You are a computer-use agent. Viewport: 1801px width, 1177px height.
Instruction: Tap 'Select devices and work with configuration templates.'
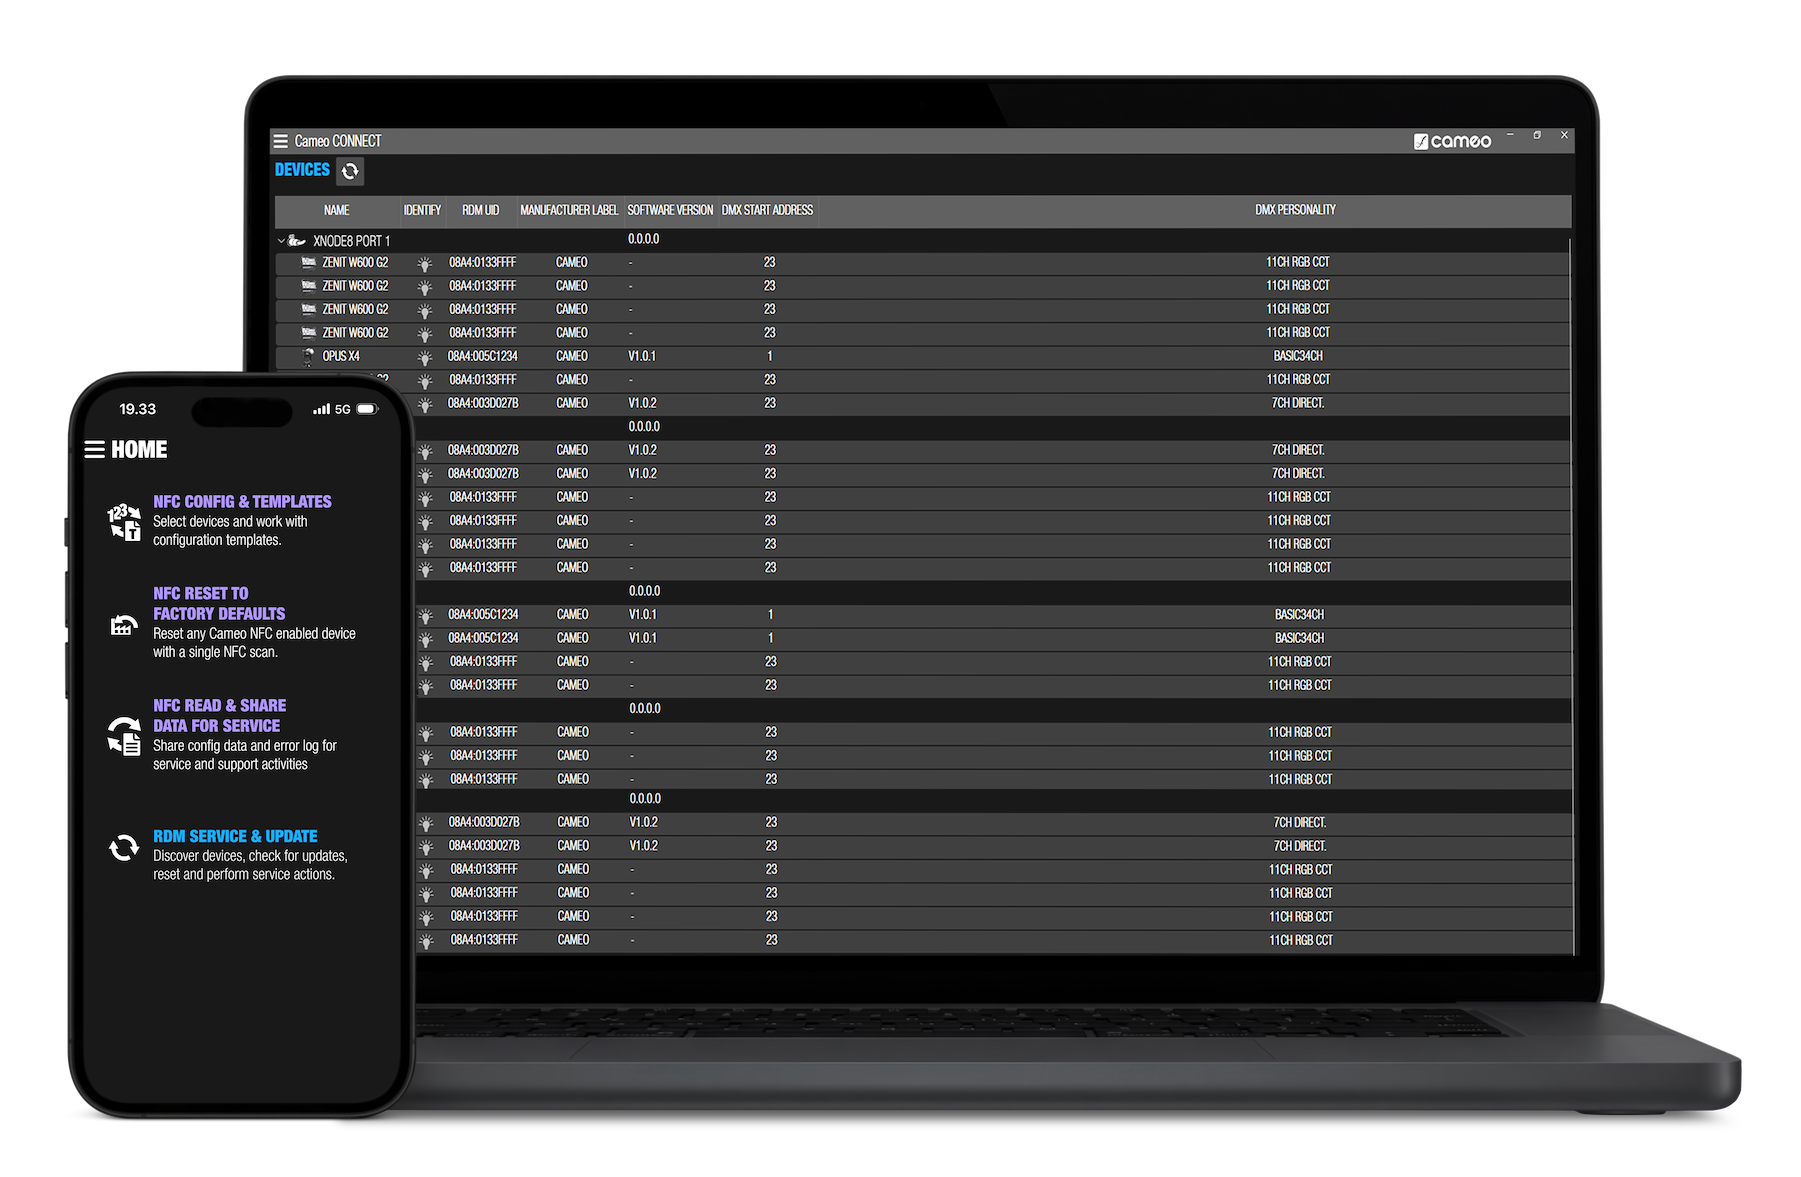pyautogui.click(x=230, y=531)
